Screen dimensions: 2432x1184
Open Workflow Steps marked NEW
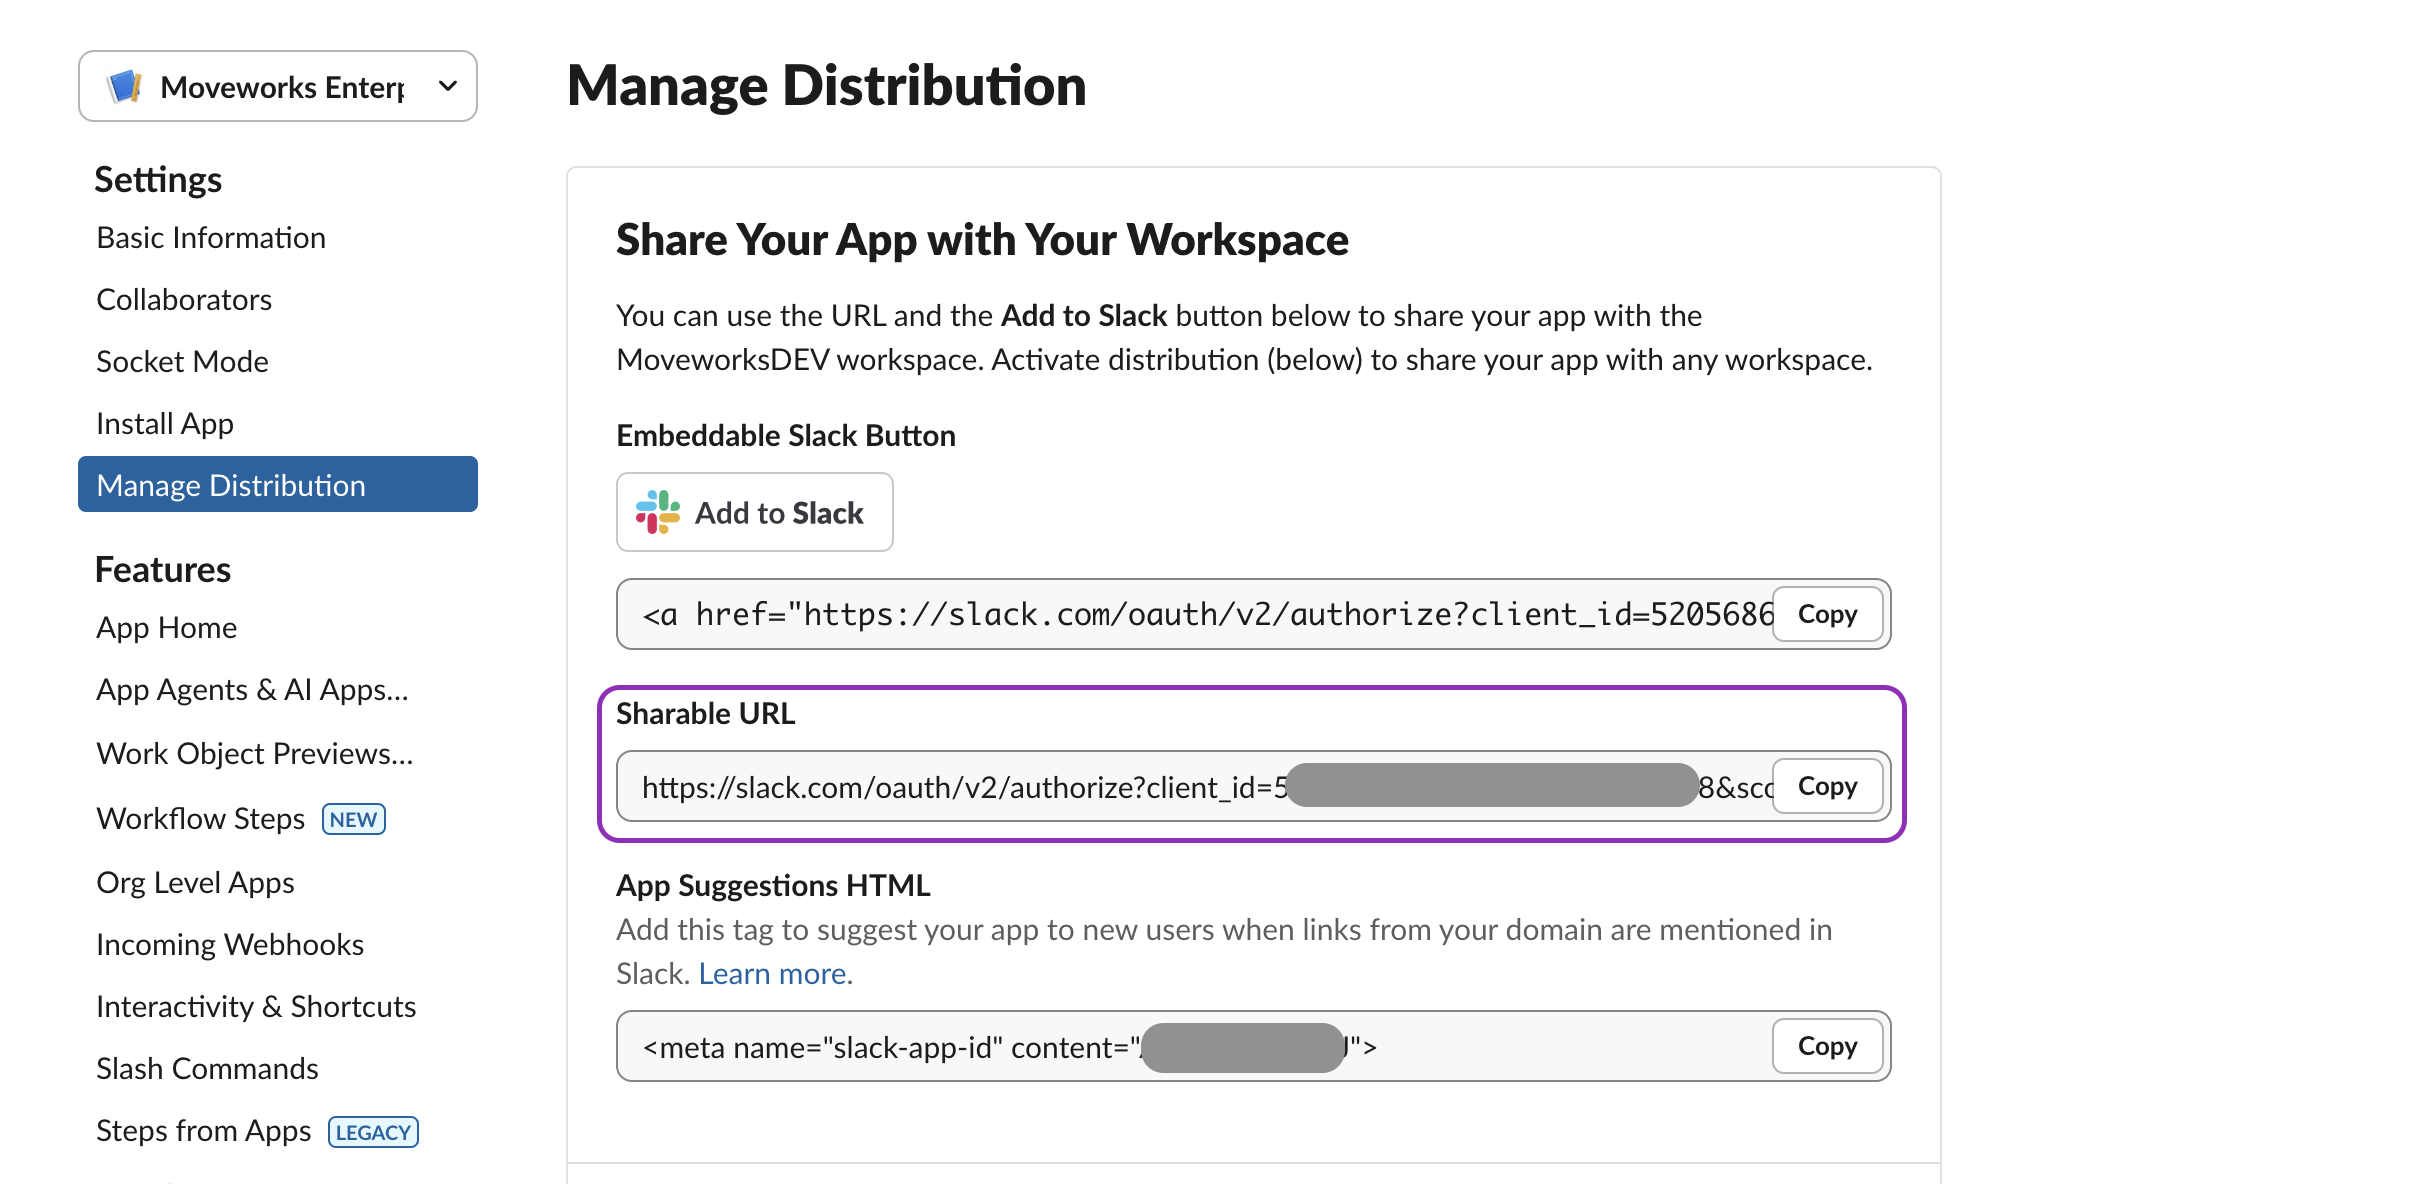click(201, 819)
